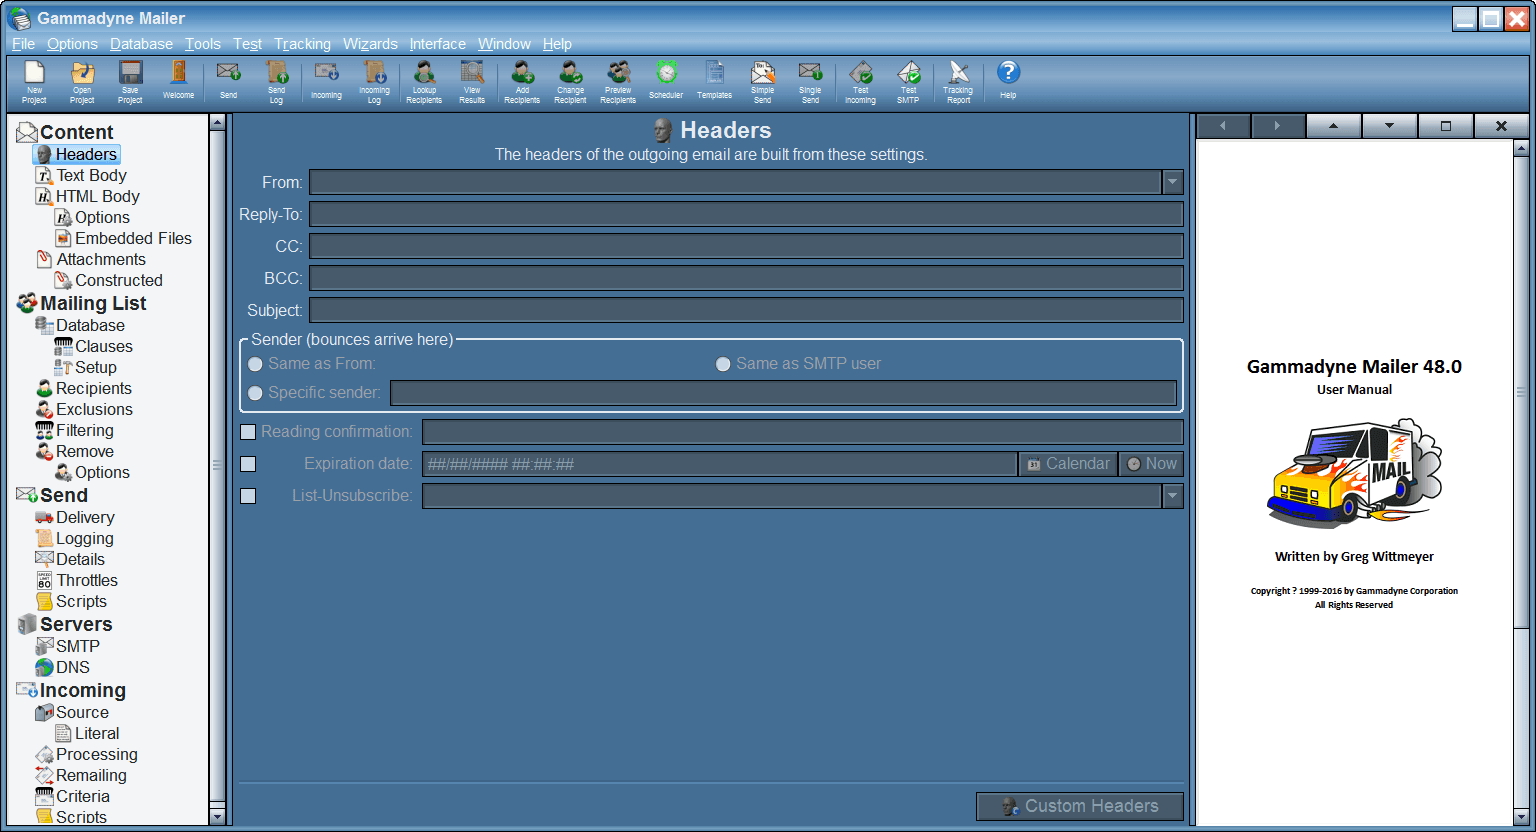1536x832 pixels.
Task: Click the Simple Send icon
Action: 762,82
